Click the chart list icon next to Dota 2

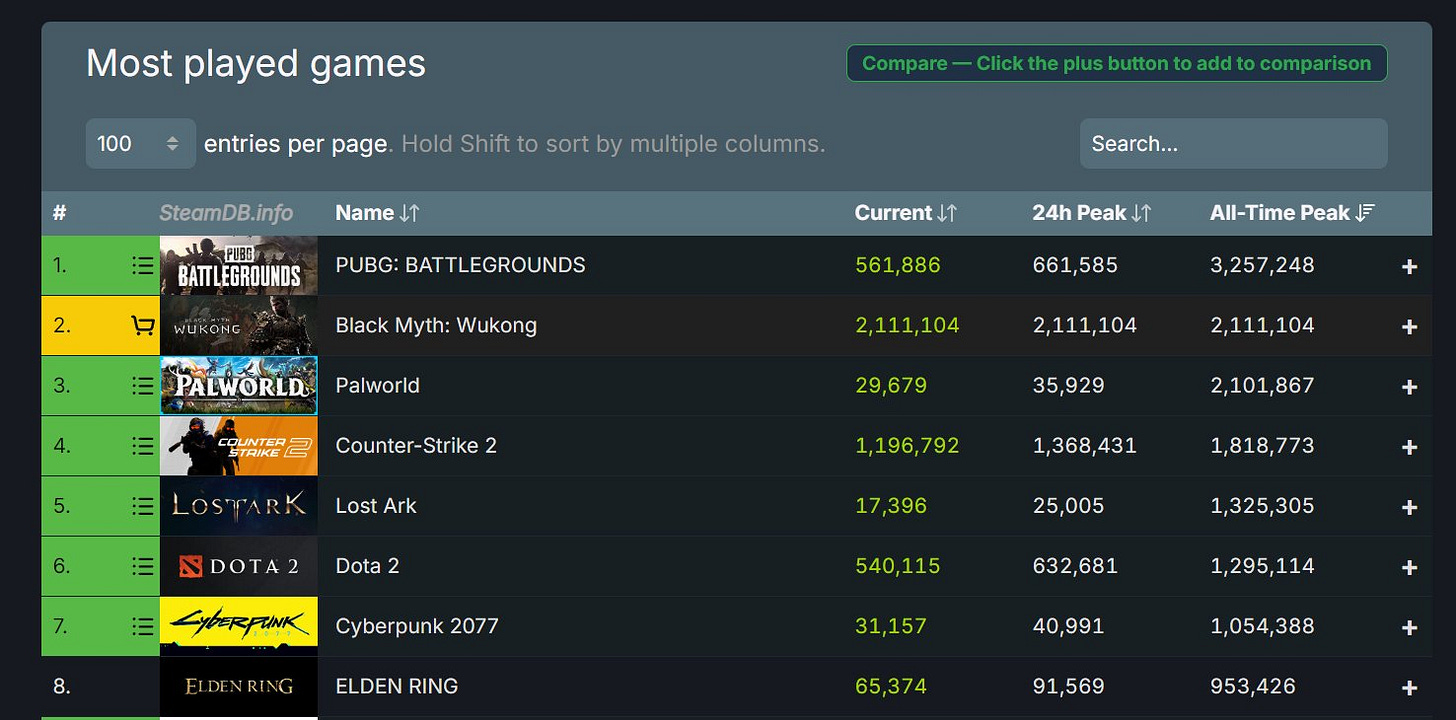142,565
